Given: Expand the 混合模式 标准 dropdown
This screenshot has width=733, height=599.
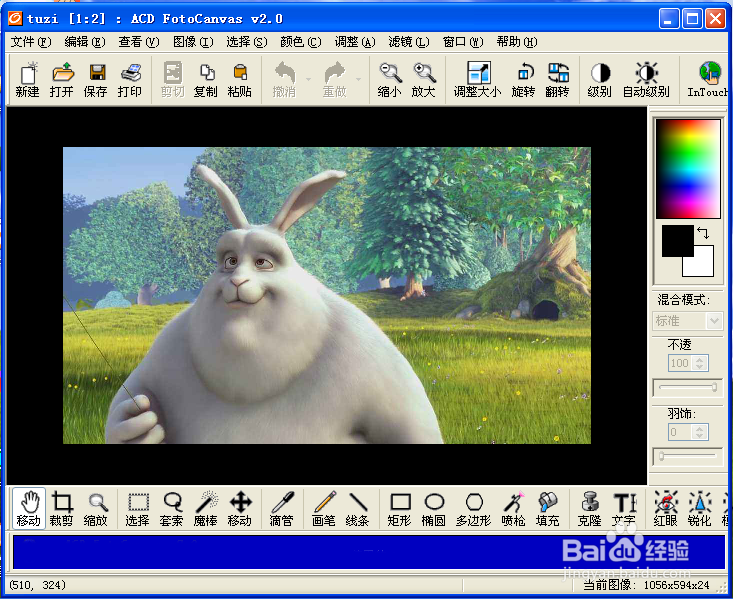Looking at the screenshot, I should click(x=714, y=321).
